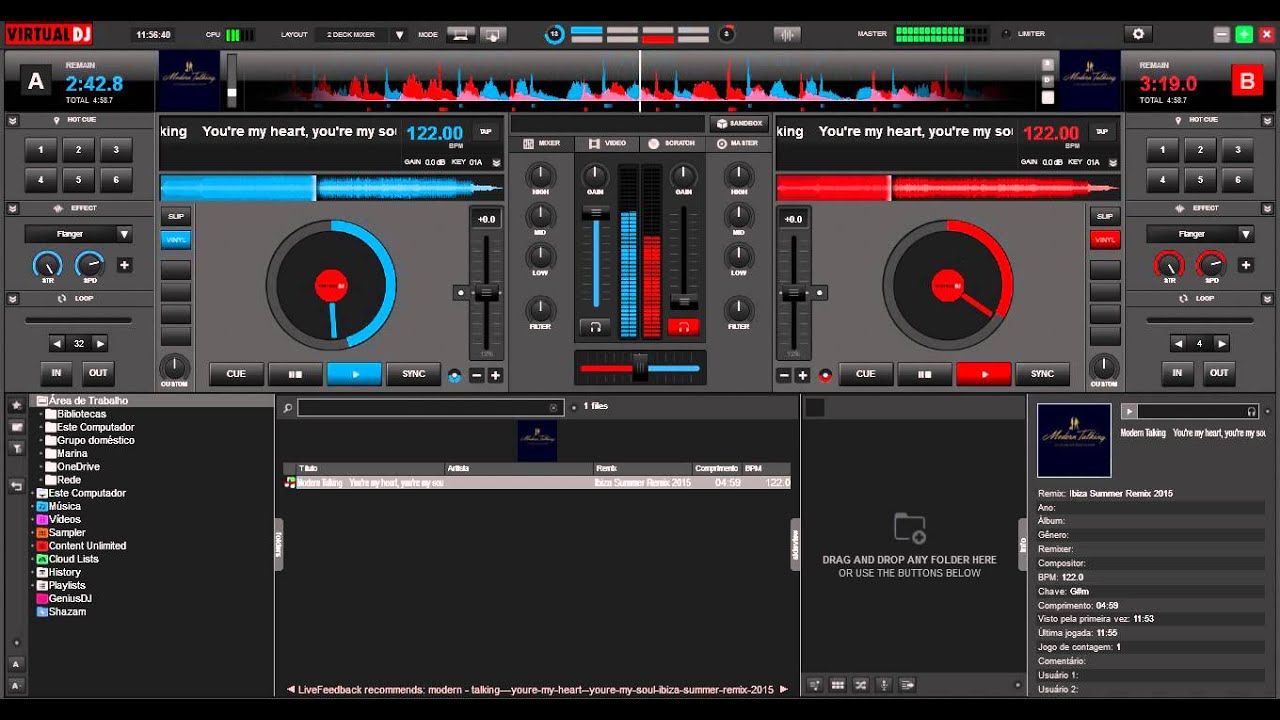
Task: Click the first sideview toolbar icon
Action: [814, 685]
